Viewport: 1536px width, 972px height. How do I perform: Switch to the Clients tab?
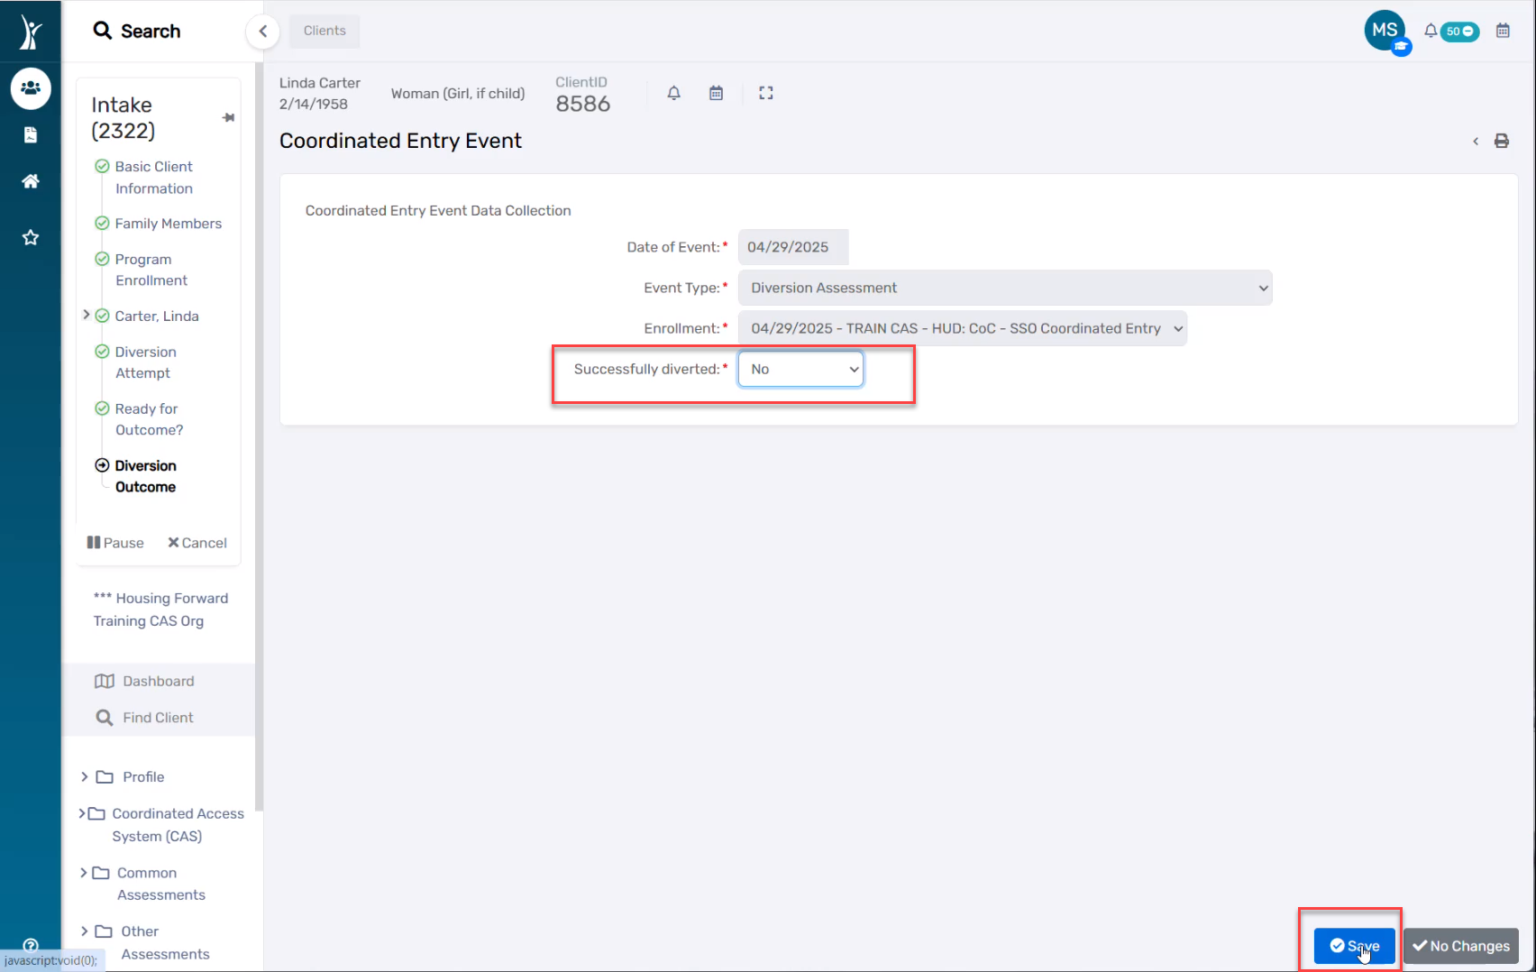pos(323,31)
